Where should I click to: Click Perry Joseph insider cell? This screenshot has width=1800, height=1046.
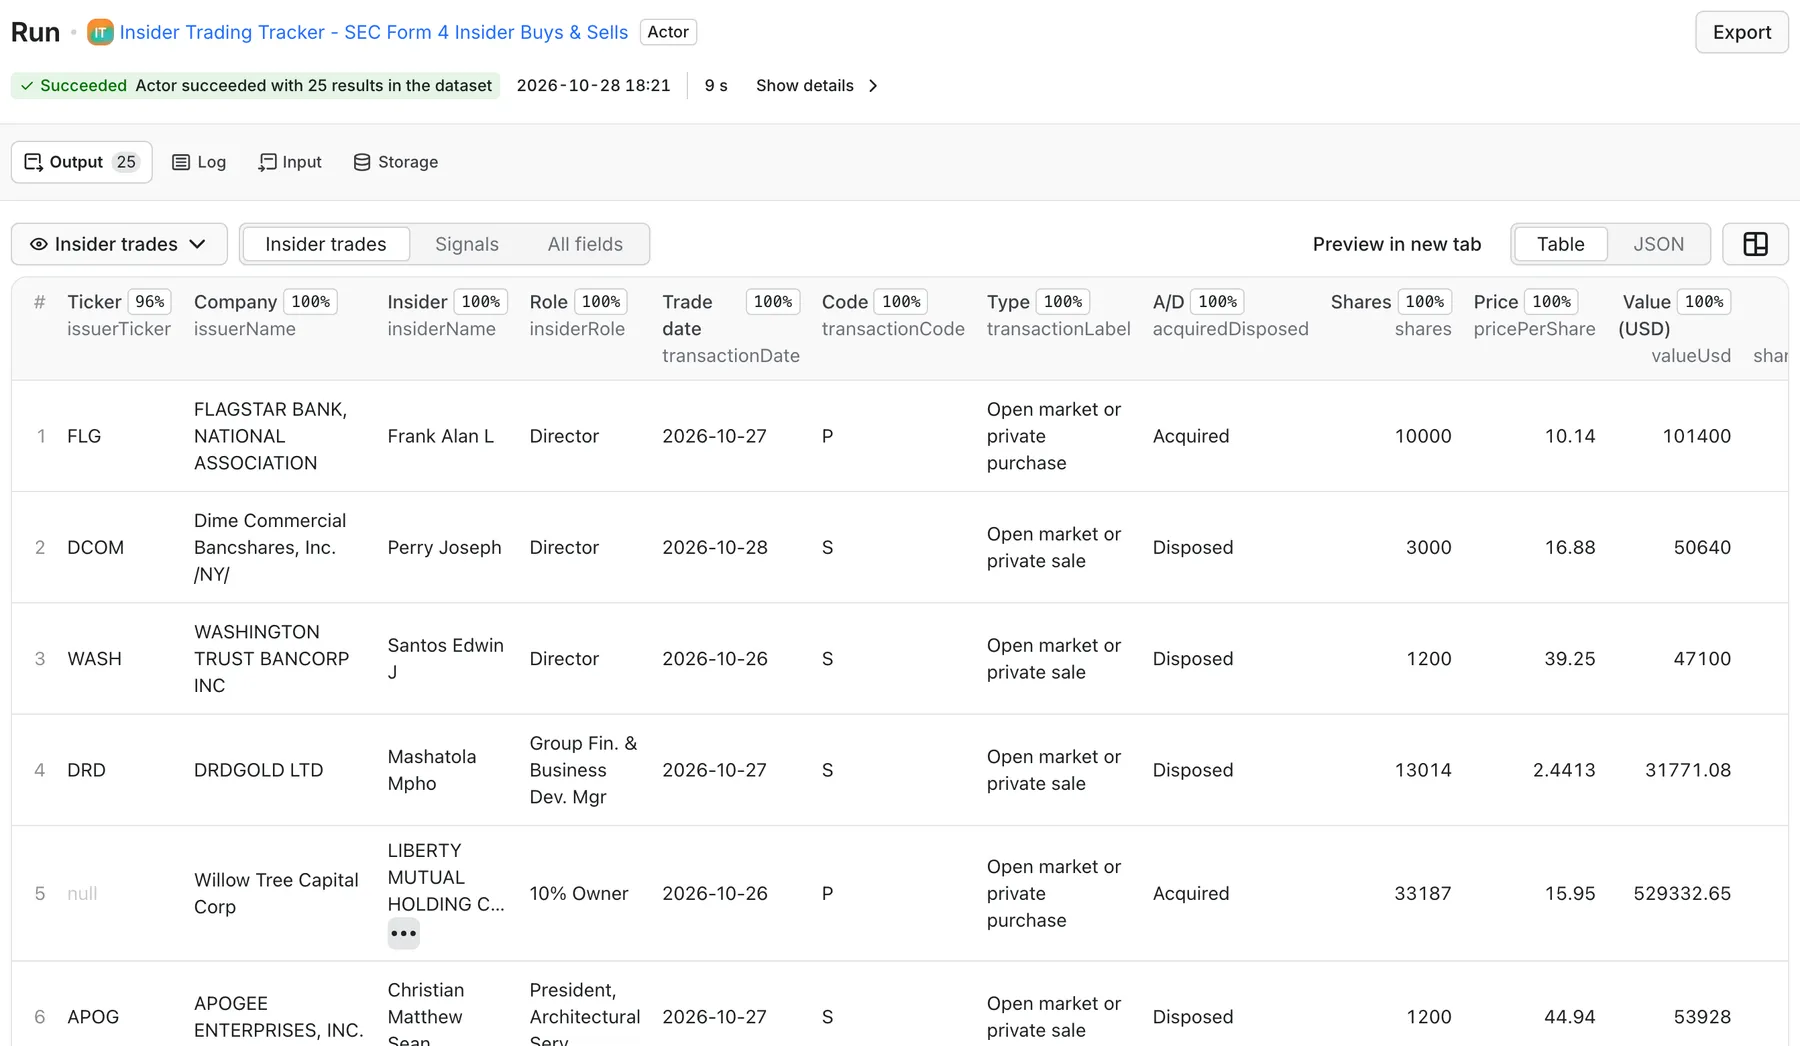tap(444, 547)
